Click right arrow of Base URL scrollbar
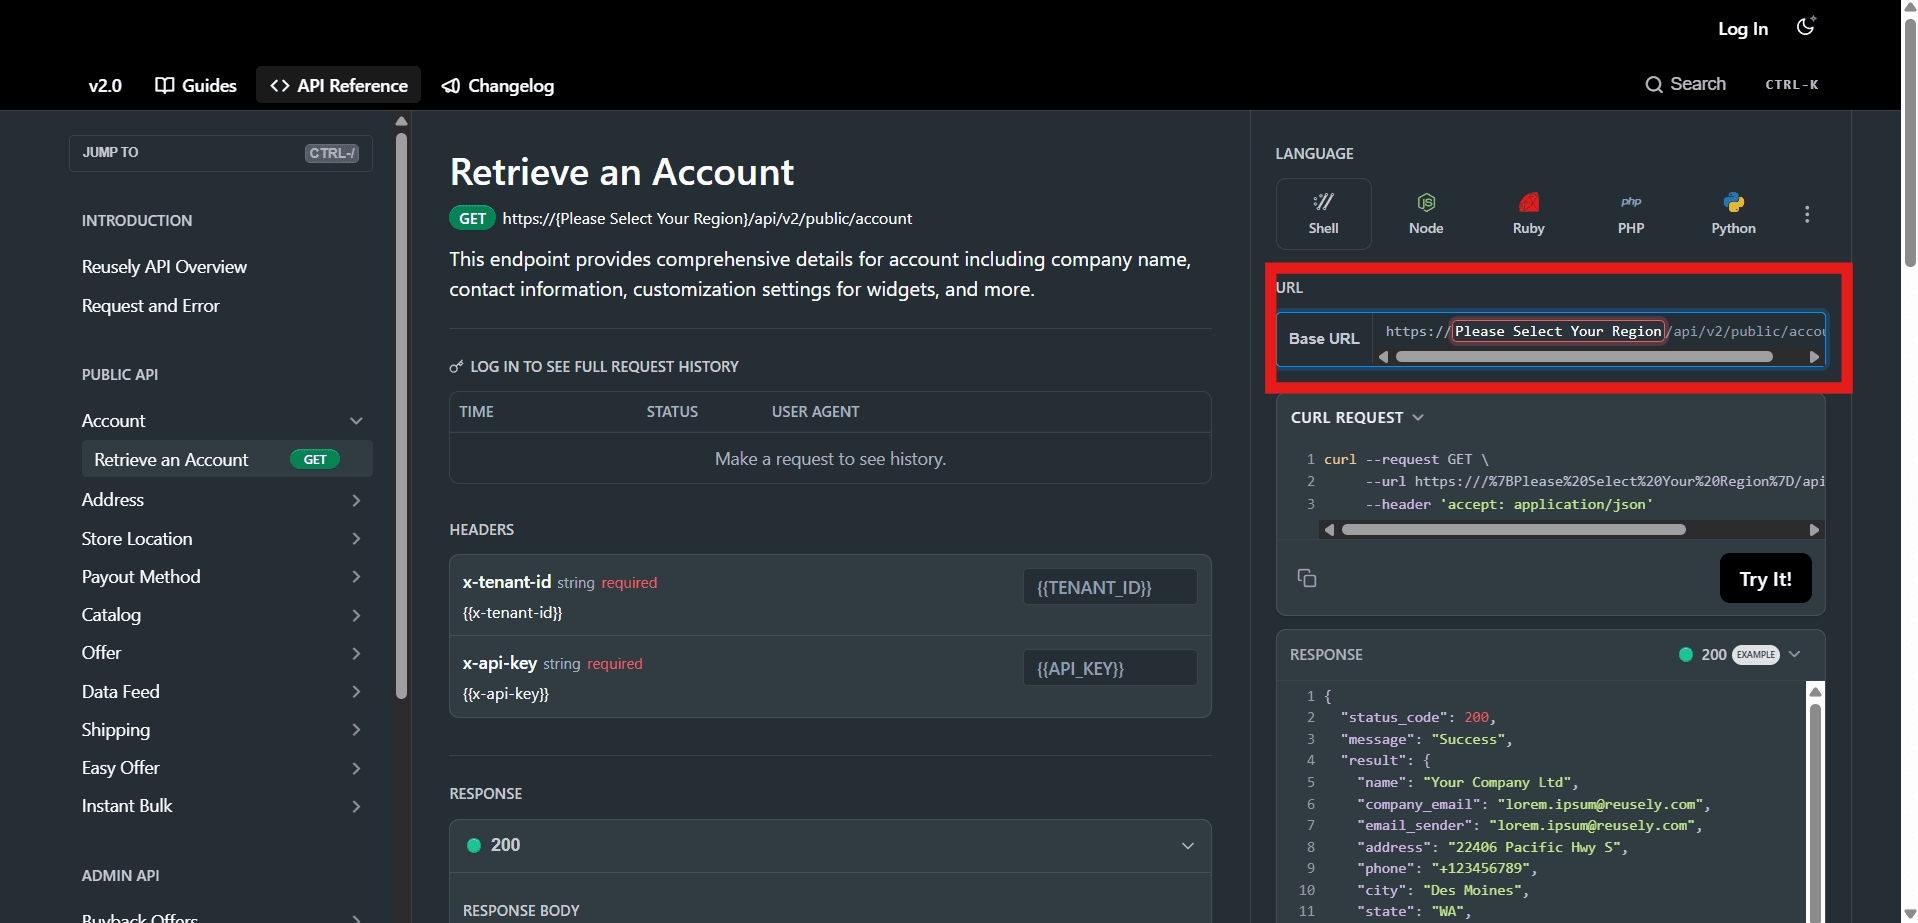 pyautogui.click(x=1814, y=357)
